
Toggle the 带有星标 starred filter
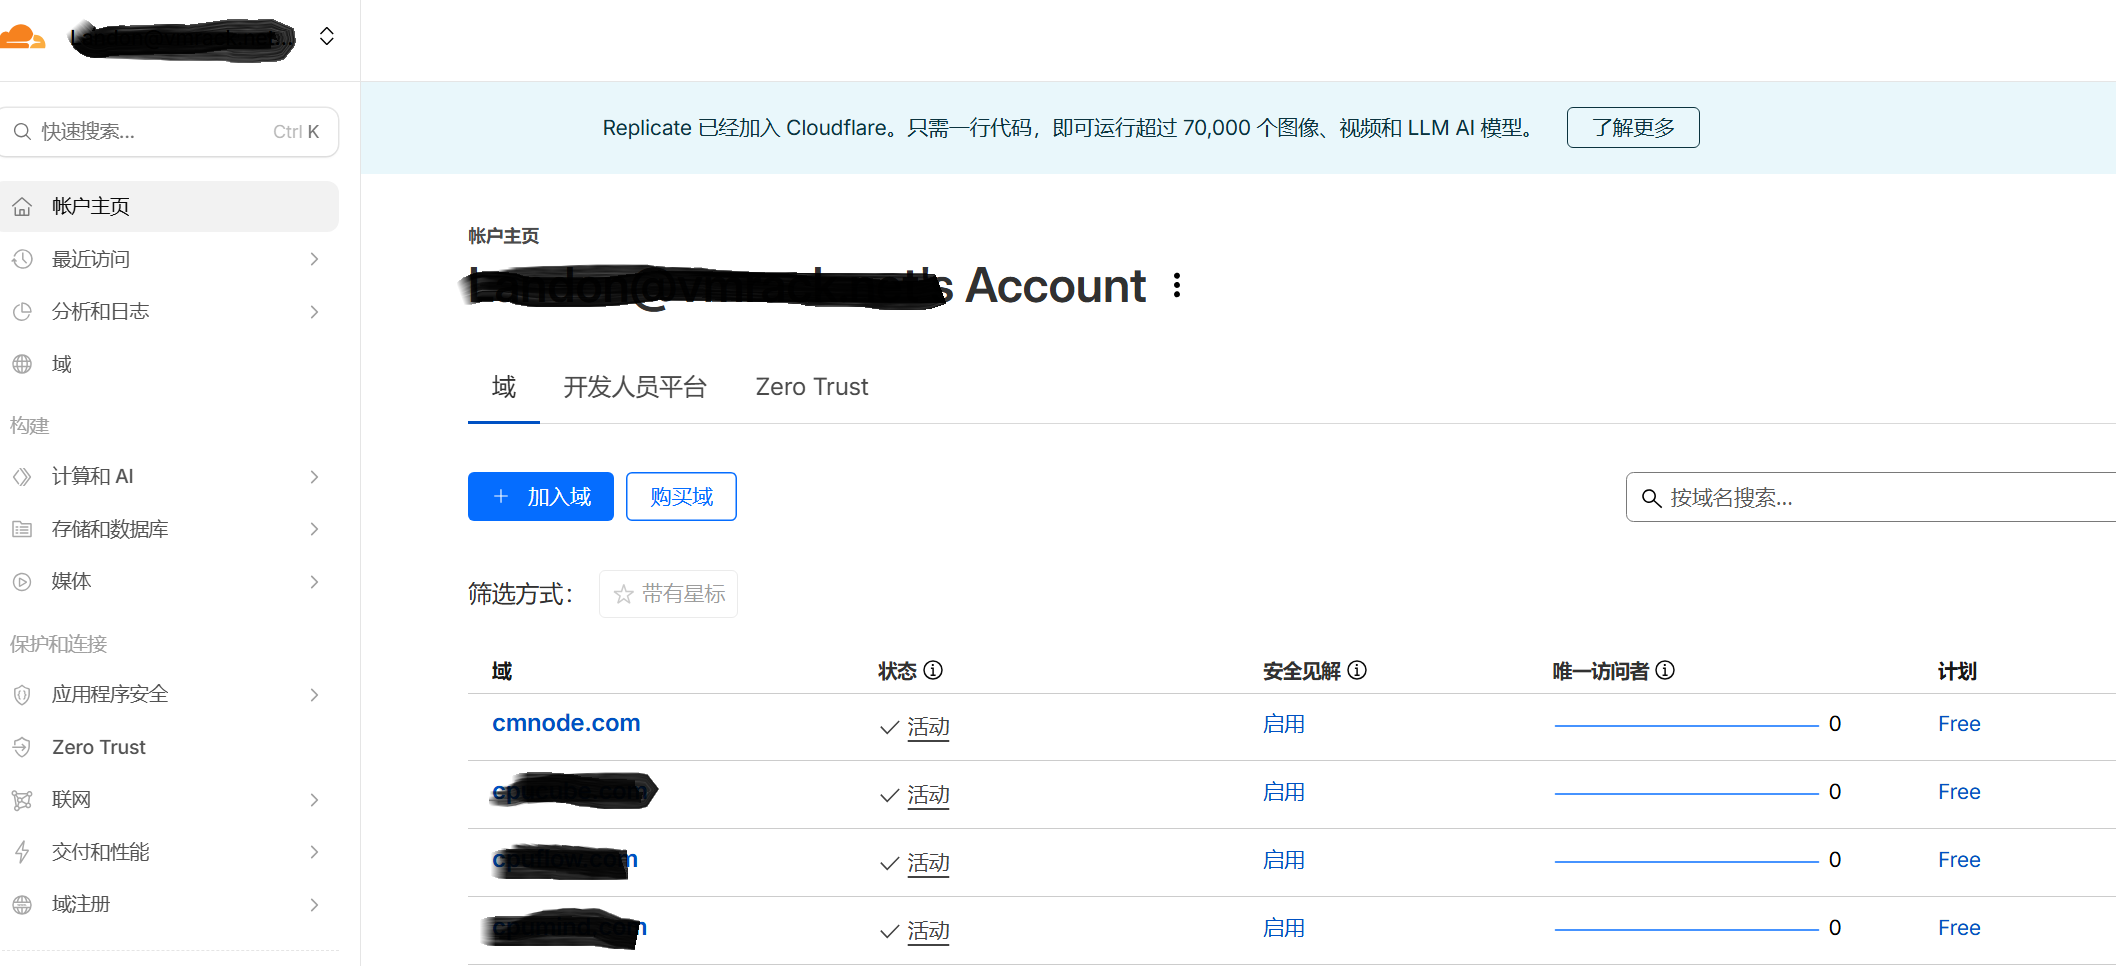668,594
